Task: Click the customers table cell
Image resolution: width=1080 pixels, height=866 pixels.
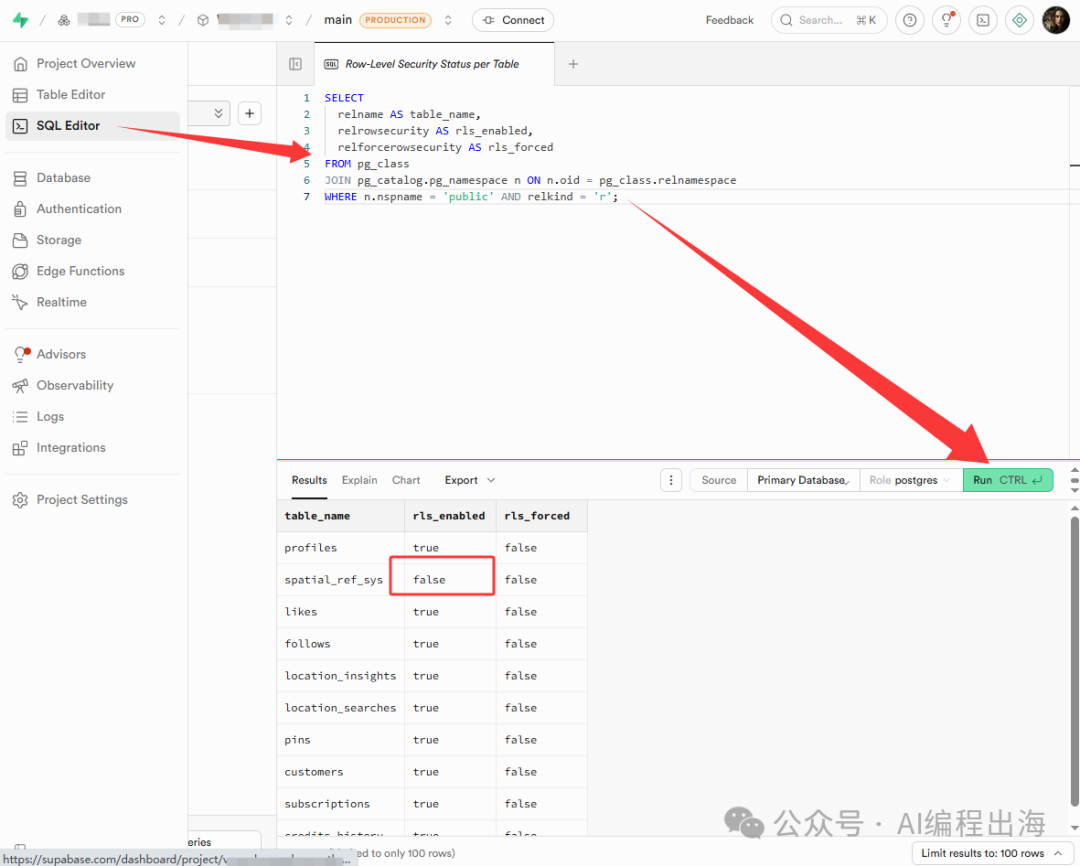Action: (x=340, y=772)
